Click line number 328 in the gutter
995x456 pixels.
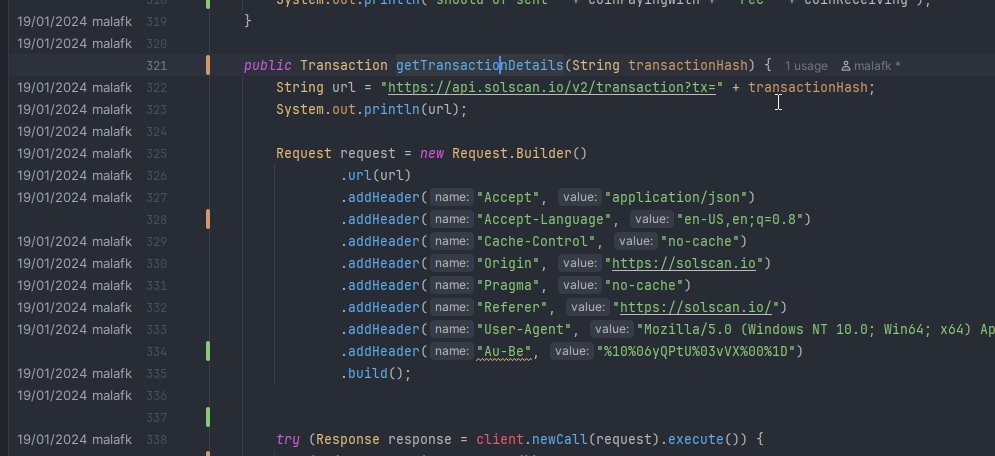[x=156, y=220]
